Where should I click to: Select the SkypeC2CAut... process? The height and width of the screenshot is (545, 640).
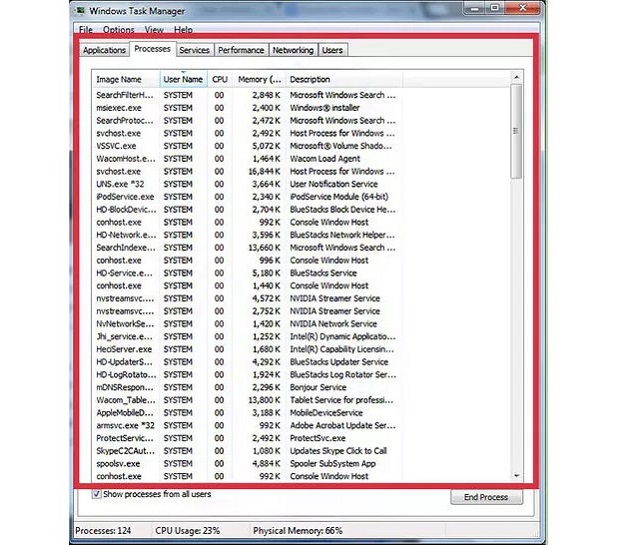pyautogui.click(x=247, y=451)
